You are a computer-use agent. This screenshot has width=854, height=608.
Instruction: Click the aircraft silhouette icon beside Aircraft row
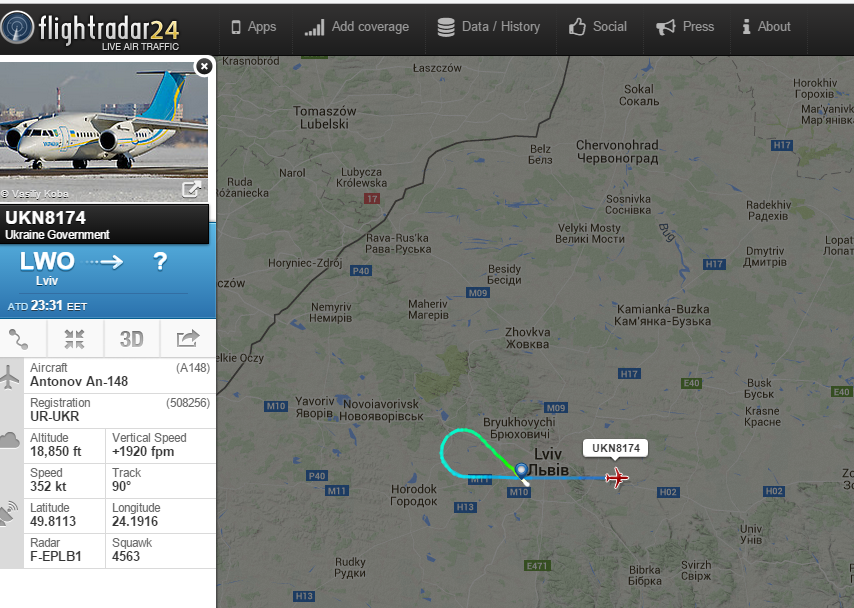tap(9, 376)
